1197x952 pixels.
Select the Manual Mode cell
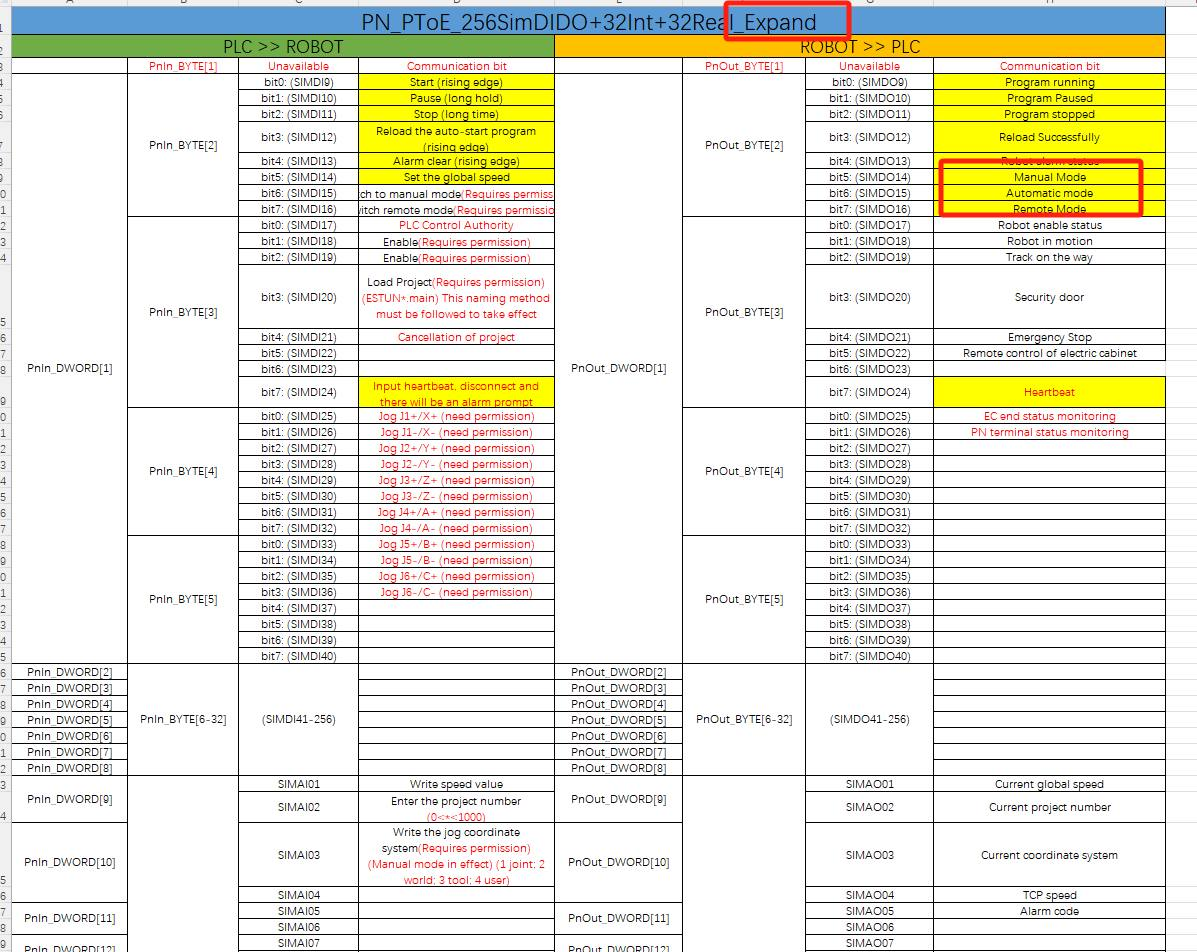(x=1050, y=177)
